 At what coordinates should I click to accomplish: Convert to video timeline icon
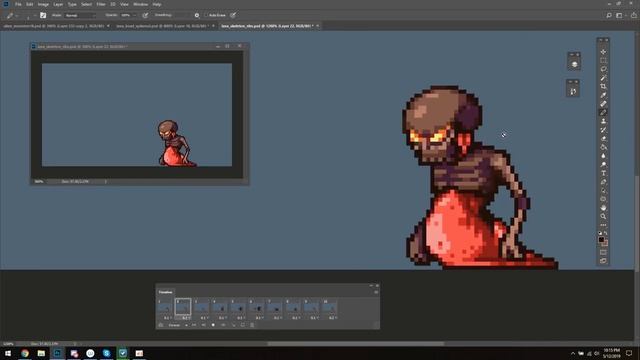(x=161, y=325)
